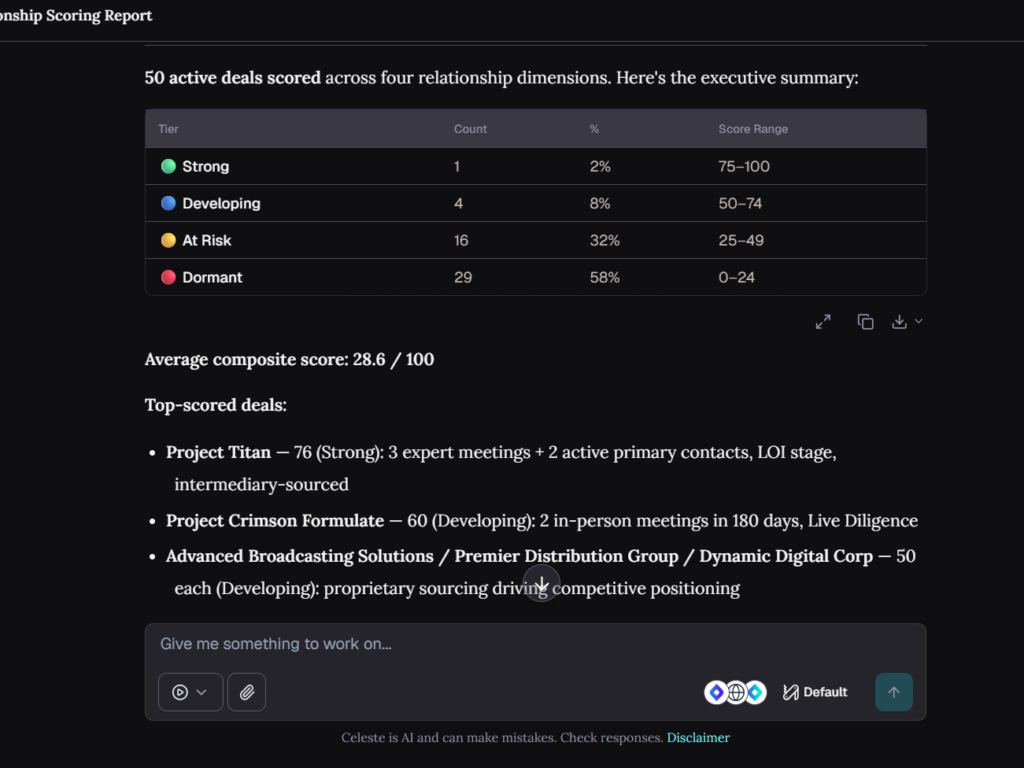The height and width of the screenshot is (768, 1024).
Task: Select the green Strong tier dot
Action: [x=168, y=167]
